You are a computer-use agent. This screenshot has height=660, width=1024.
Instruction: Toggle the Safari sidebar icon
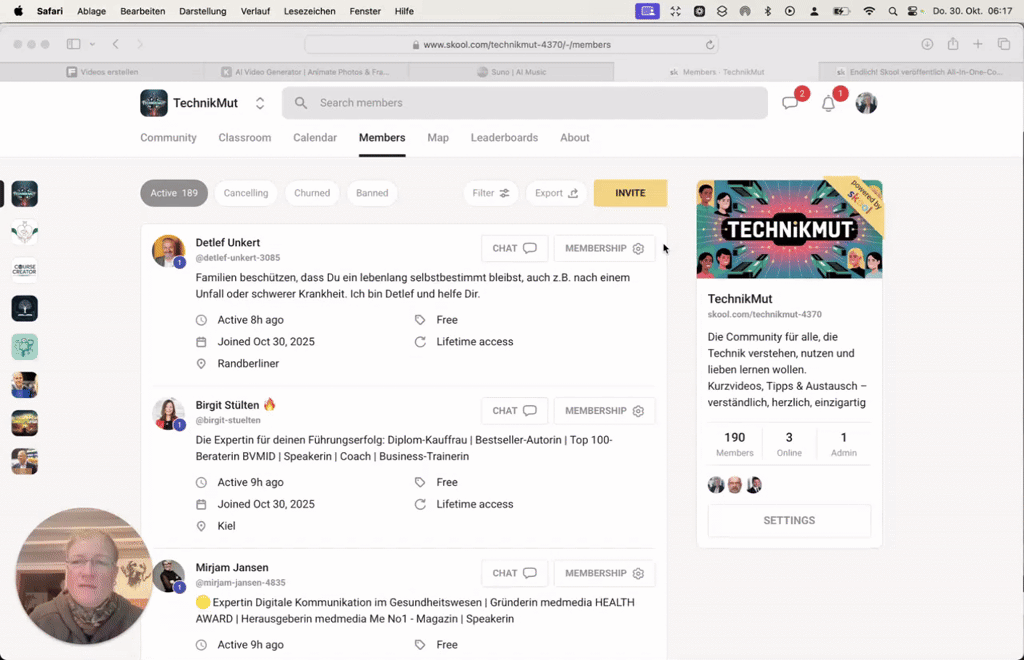pyautogui.click(x=74, y=44)
